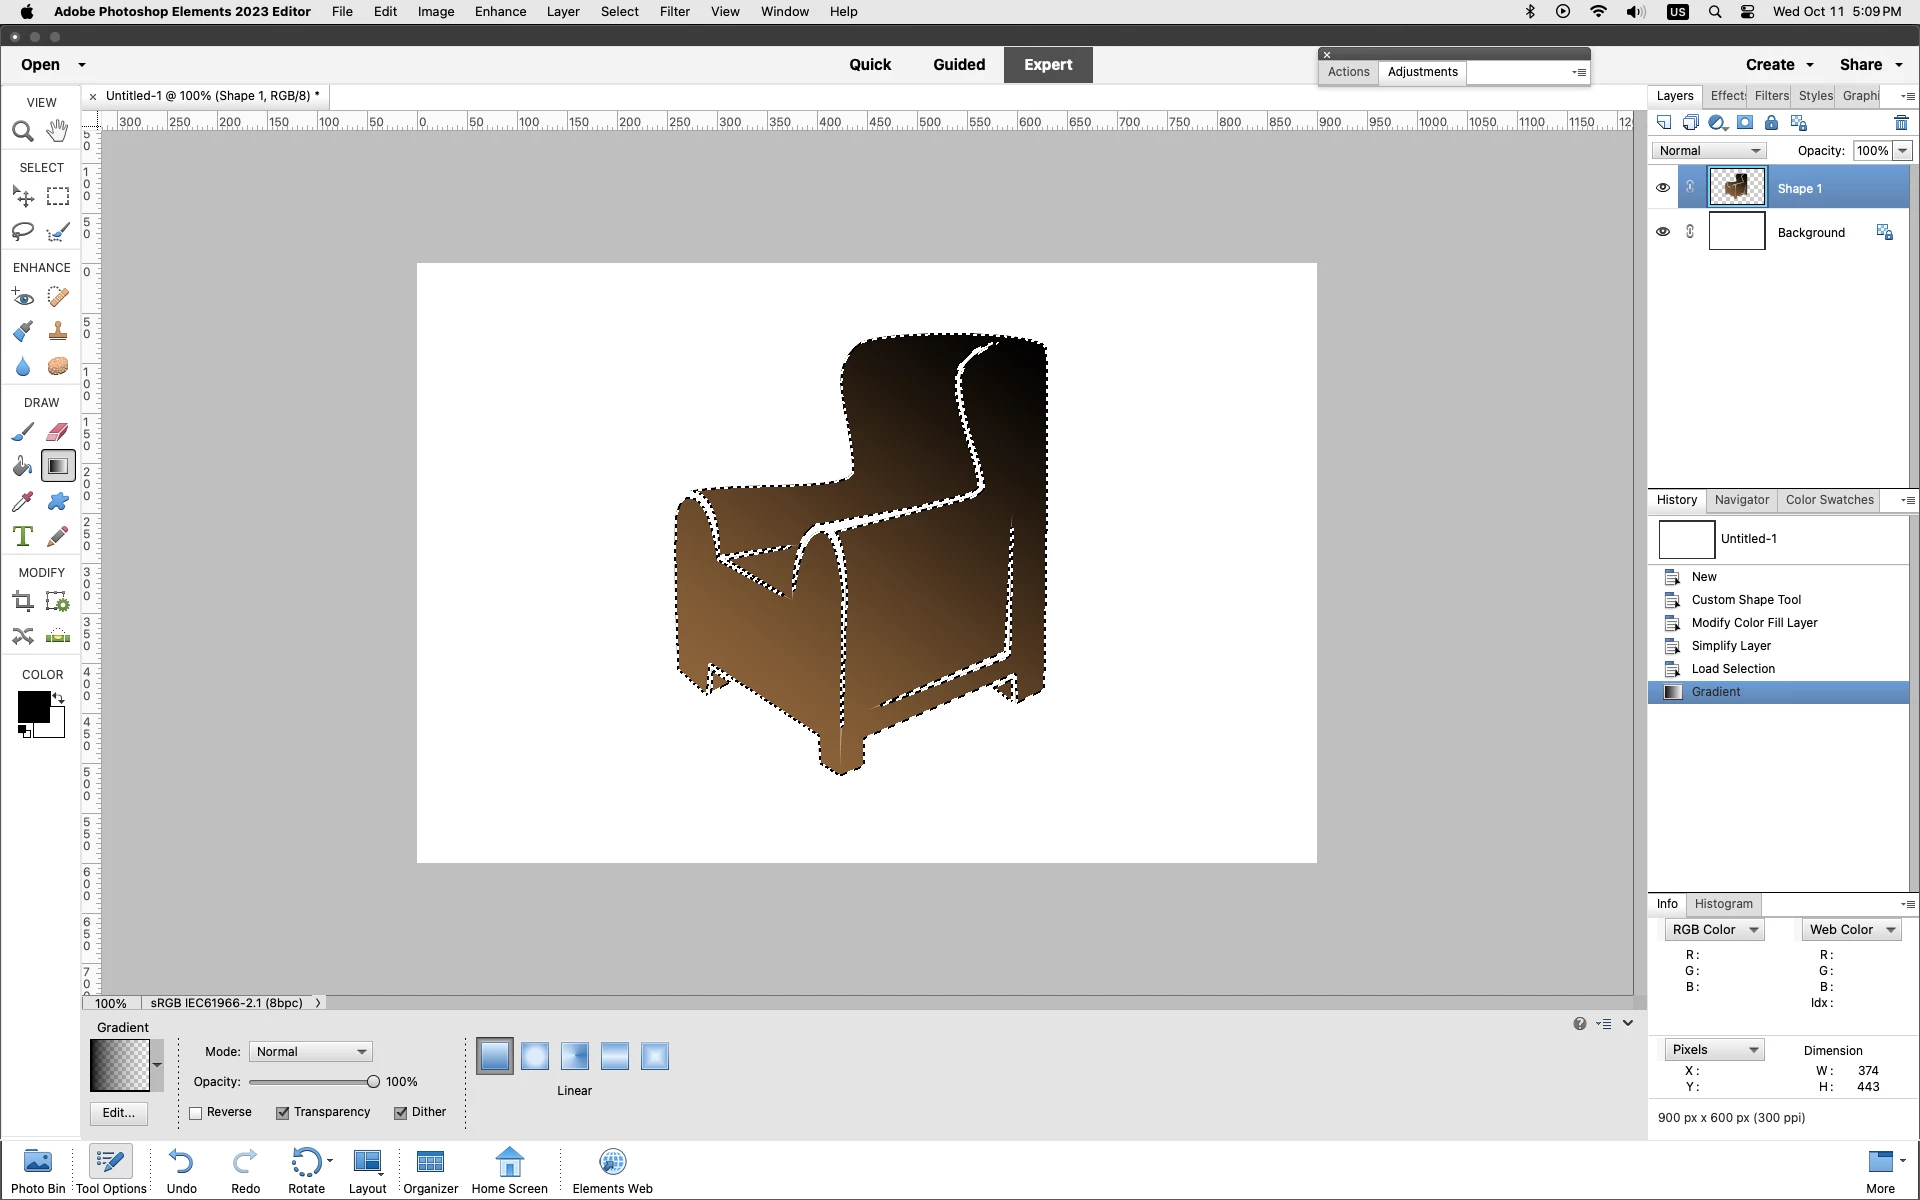Click the black foreground color swatch
Screen dimensions: 1920x1200
[33, 707]
